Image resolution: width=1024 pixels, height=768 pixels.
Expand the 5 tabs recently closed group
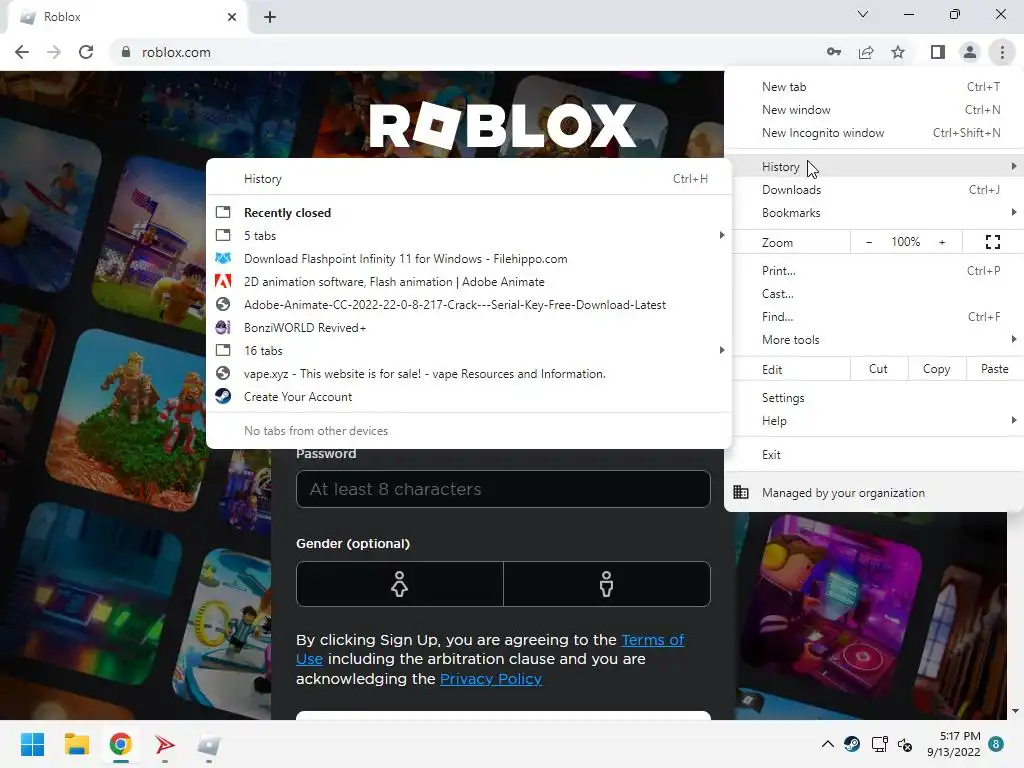point(468,236)
